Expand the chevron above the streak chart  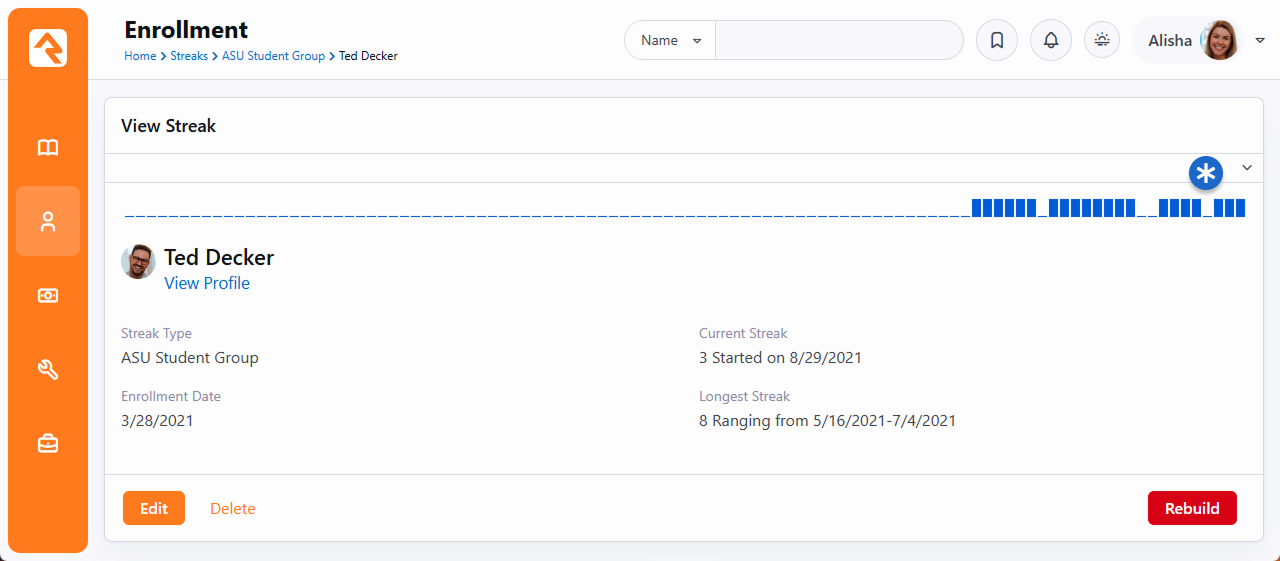click(1247, 168)
